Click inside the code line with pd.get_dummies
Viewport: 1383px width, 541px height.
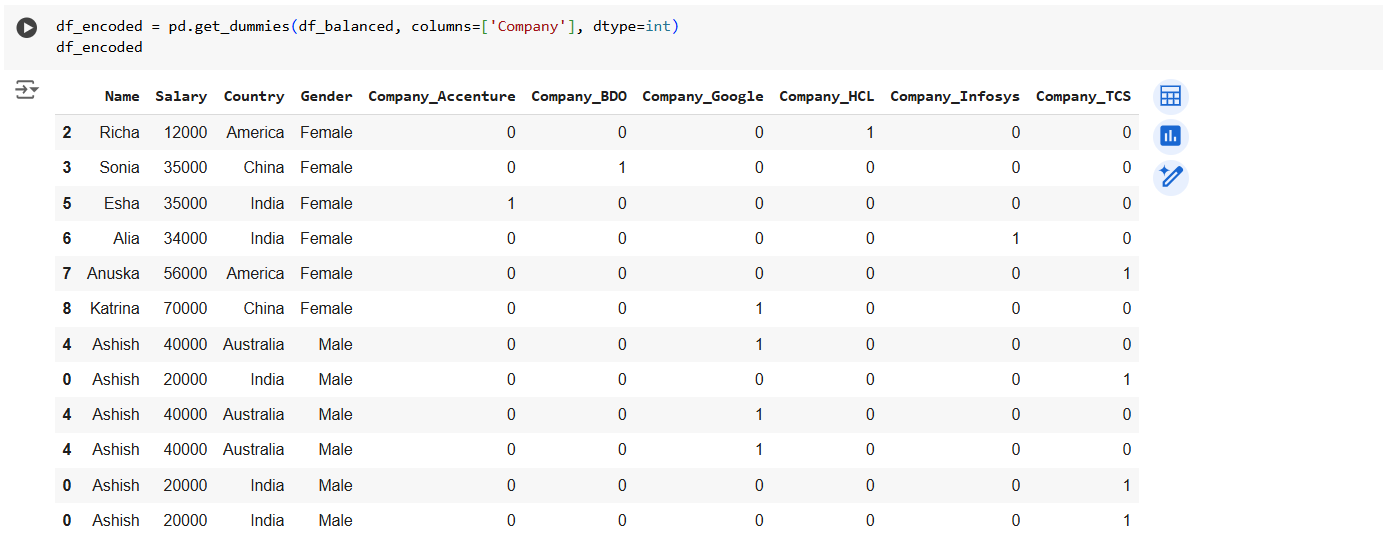click(x=367, y=27)
